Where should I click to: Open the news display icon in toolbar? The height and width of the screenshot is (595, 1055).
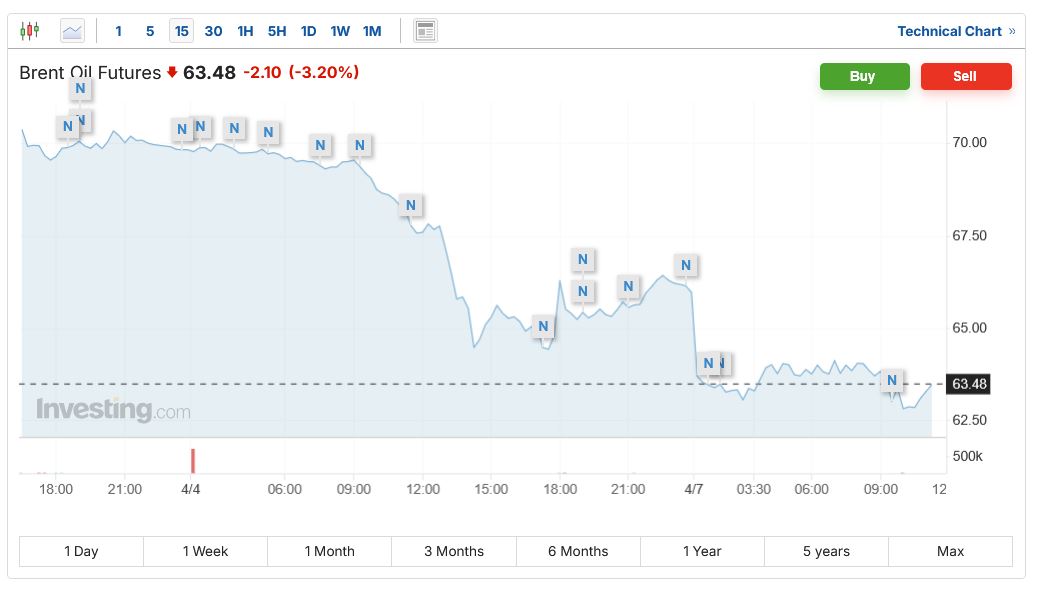point(425,31)
